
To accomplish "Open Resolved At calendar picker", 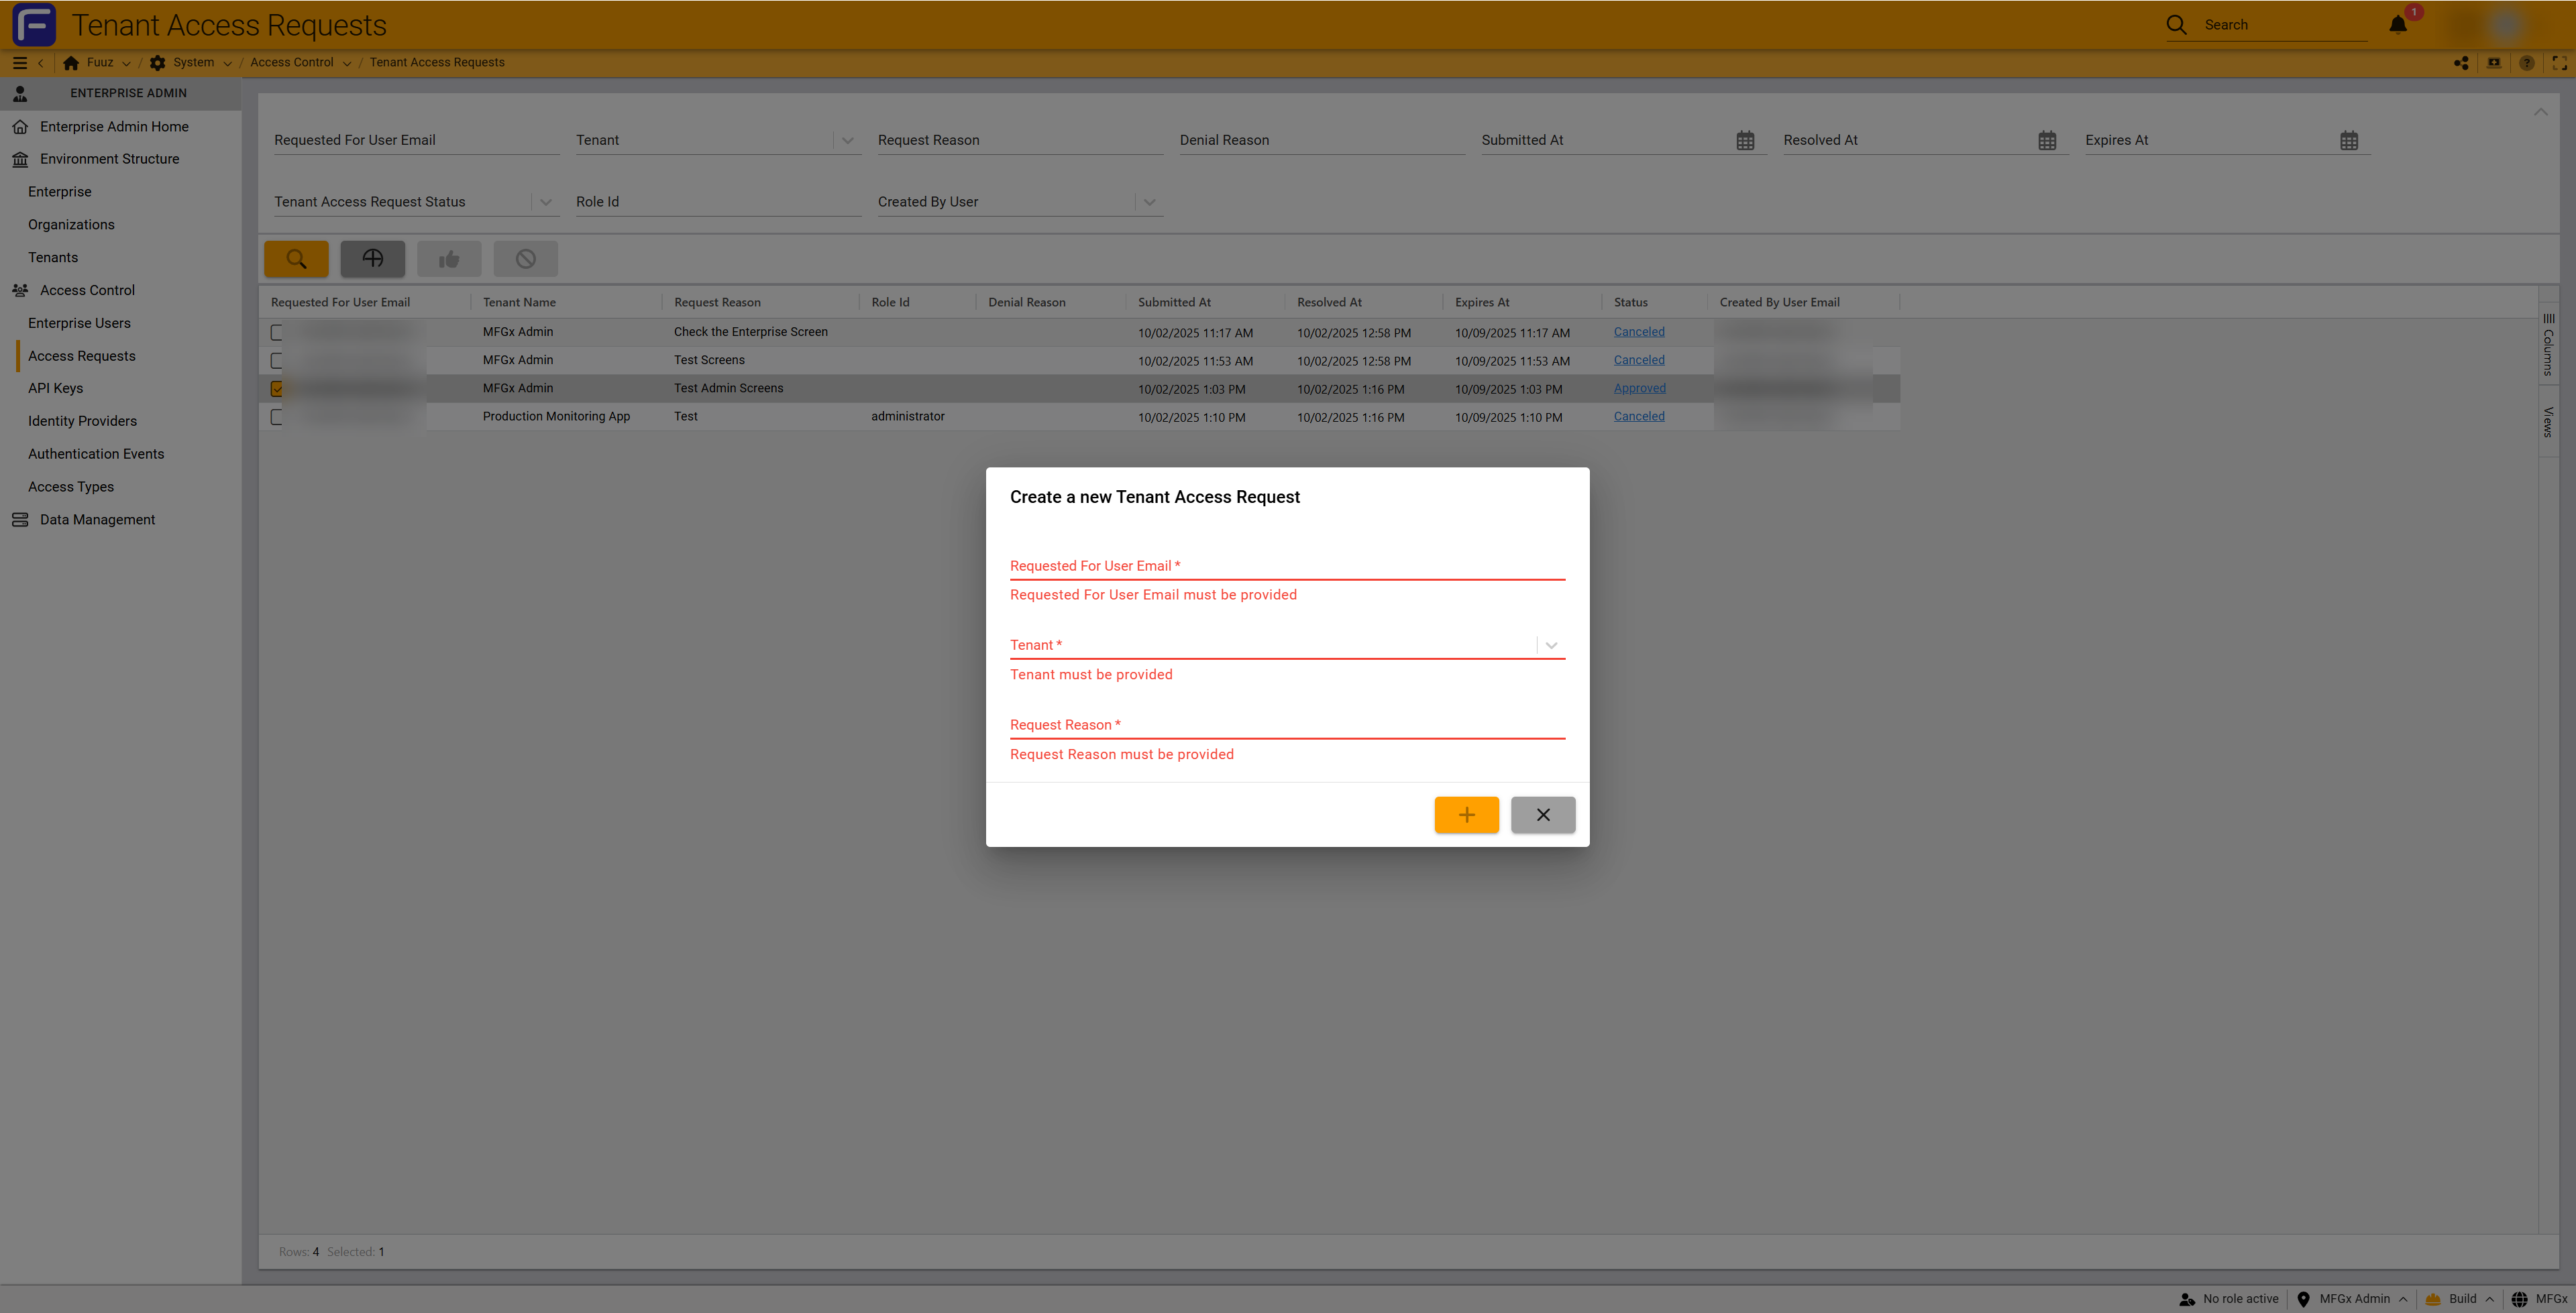I will [2047, 141].
